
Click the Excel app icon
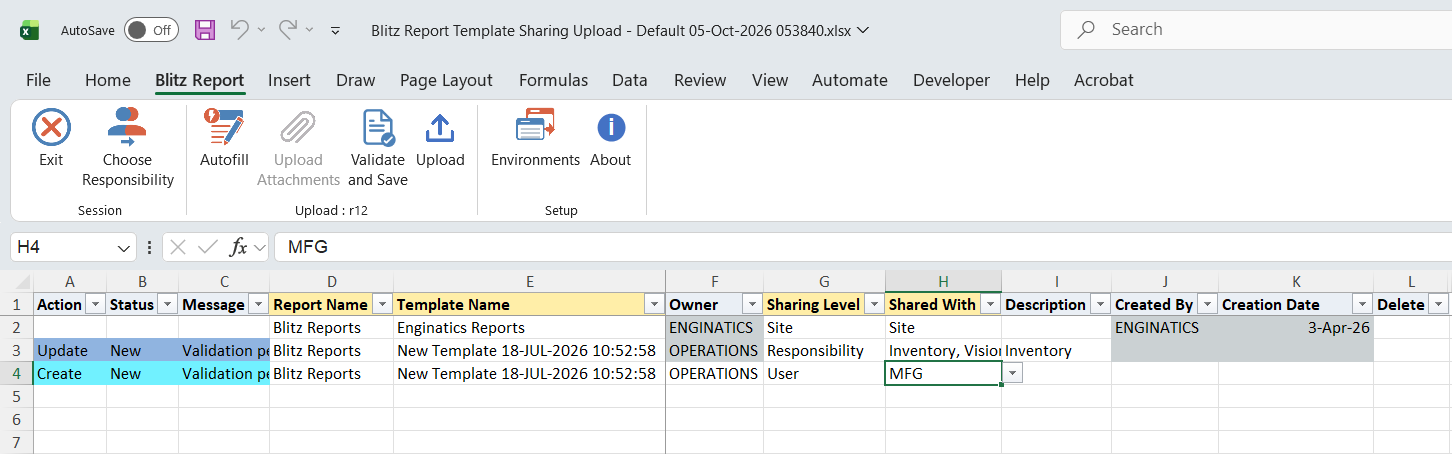click(x=30, y=30)
